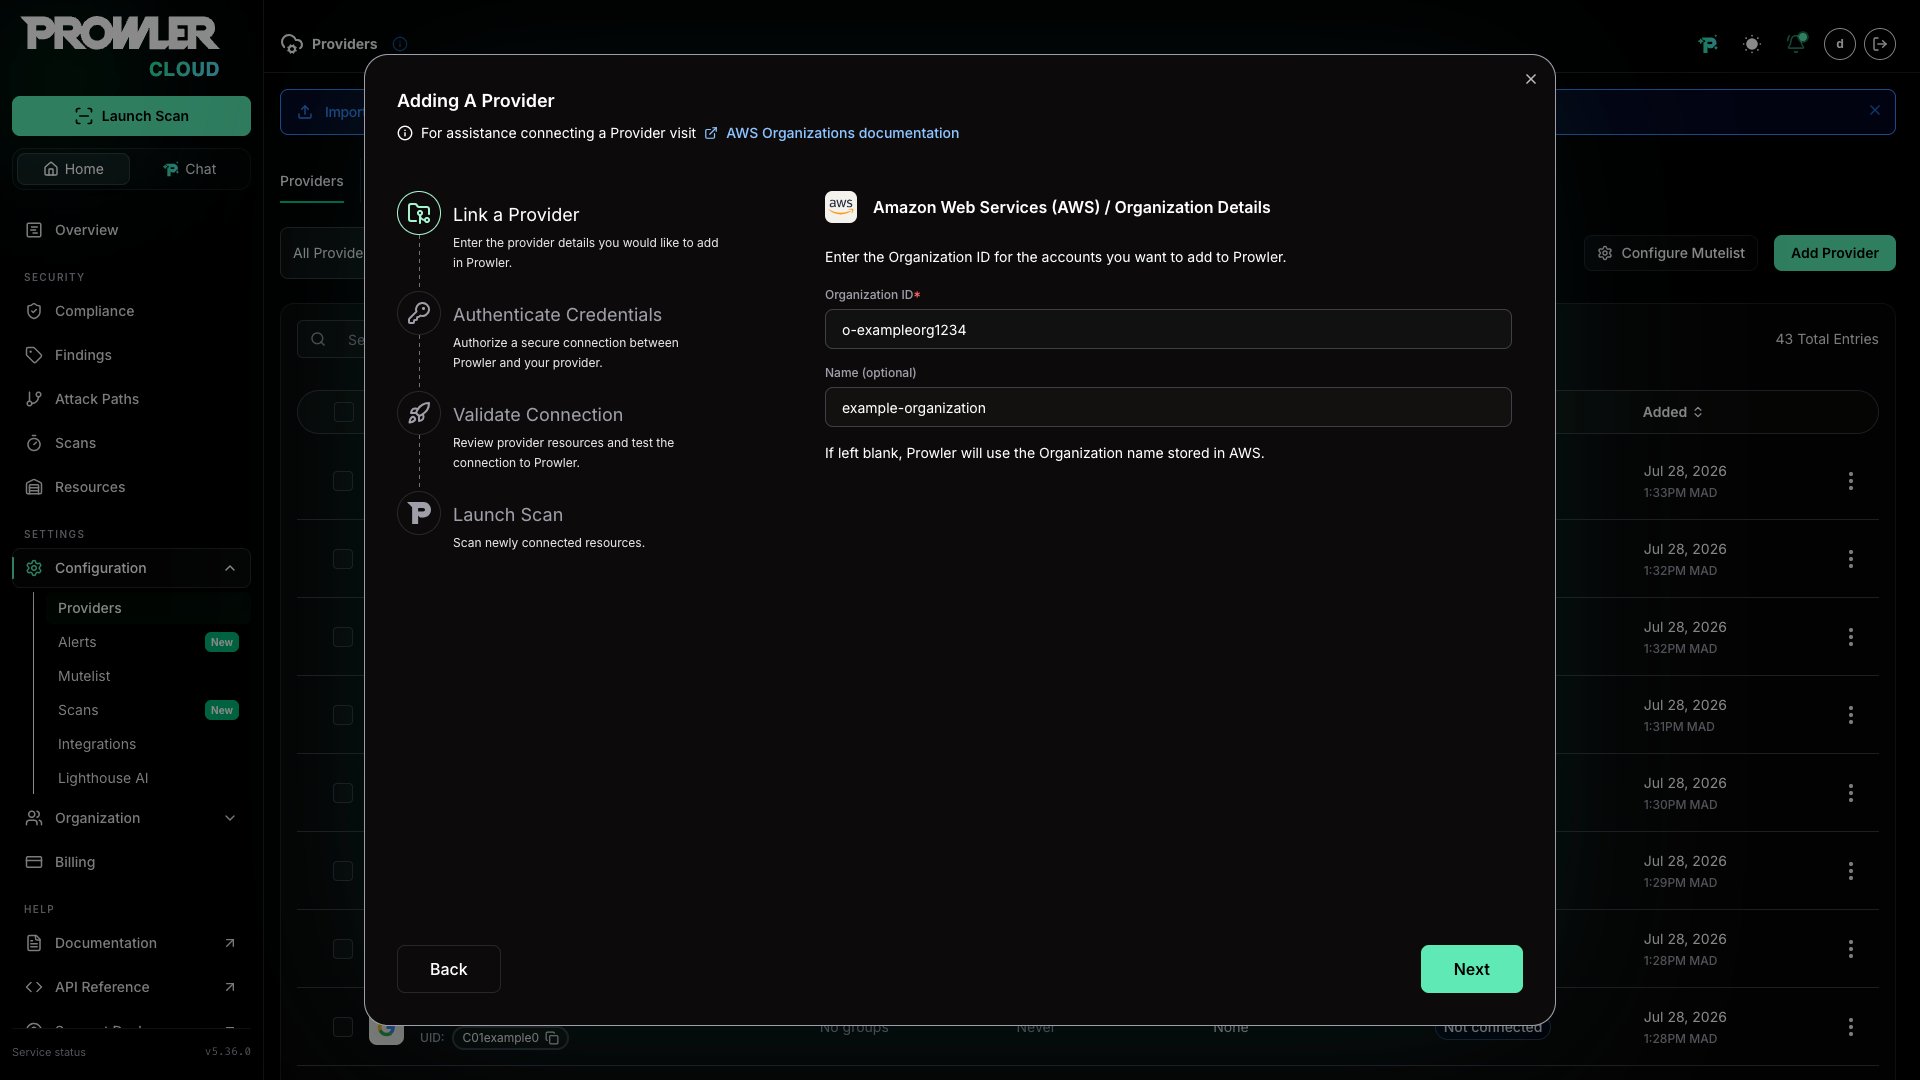Open row actions for 1:29PM MAD entry

point(1850,871)
